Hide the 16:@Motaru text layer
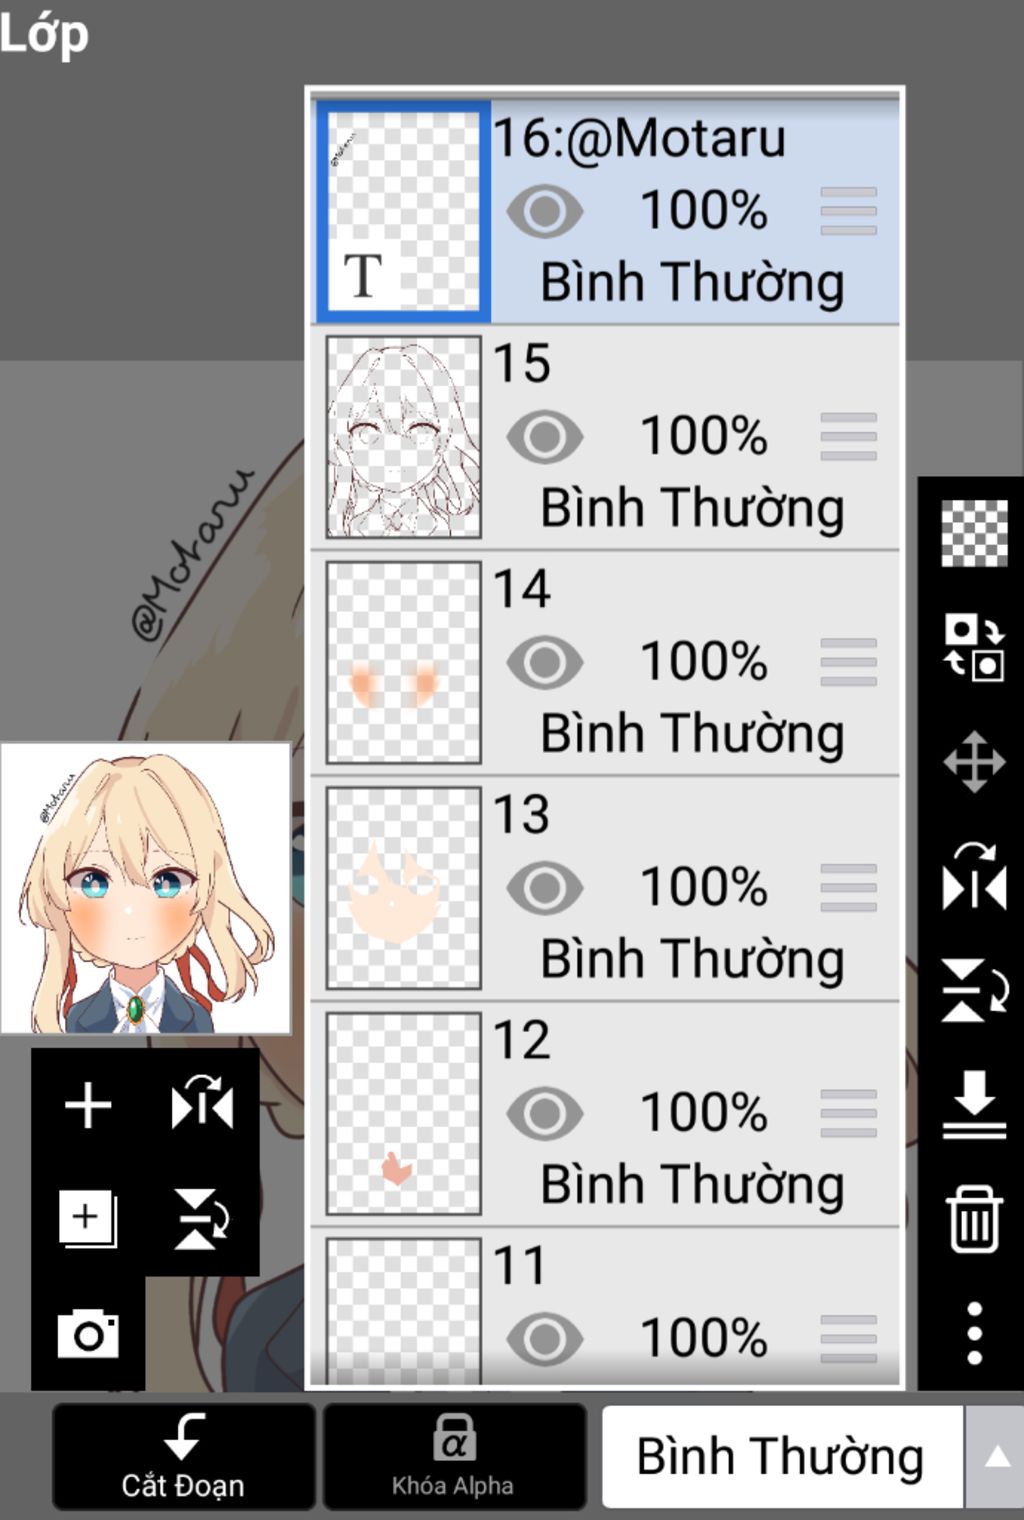This screenshot has height=1520, width=1024. [x=544, y=211]
